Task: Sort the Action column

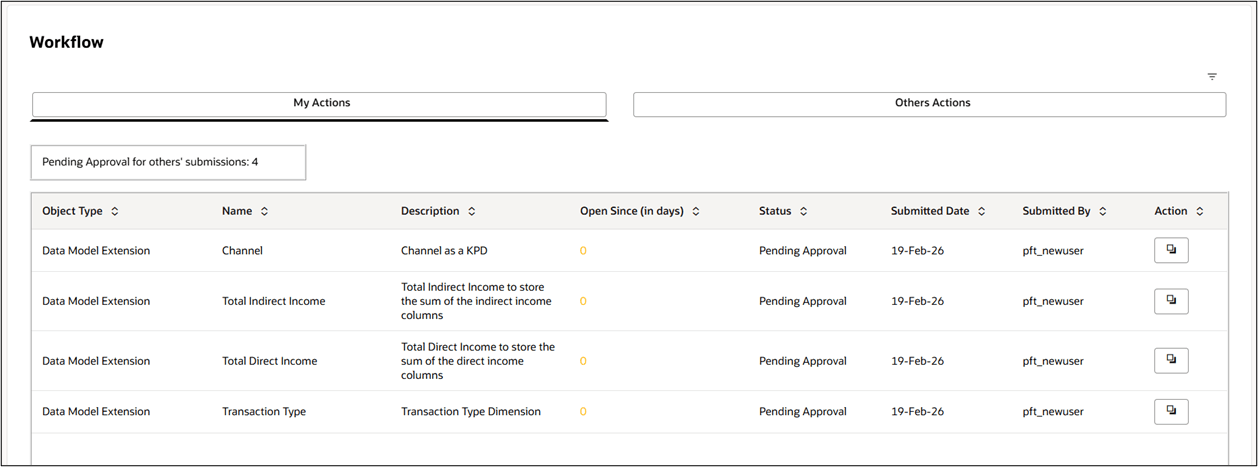Action: coord(1200,212)
